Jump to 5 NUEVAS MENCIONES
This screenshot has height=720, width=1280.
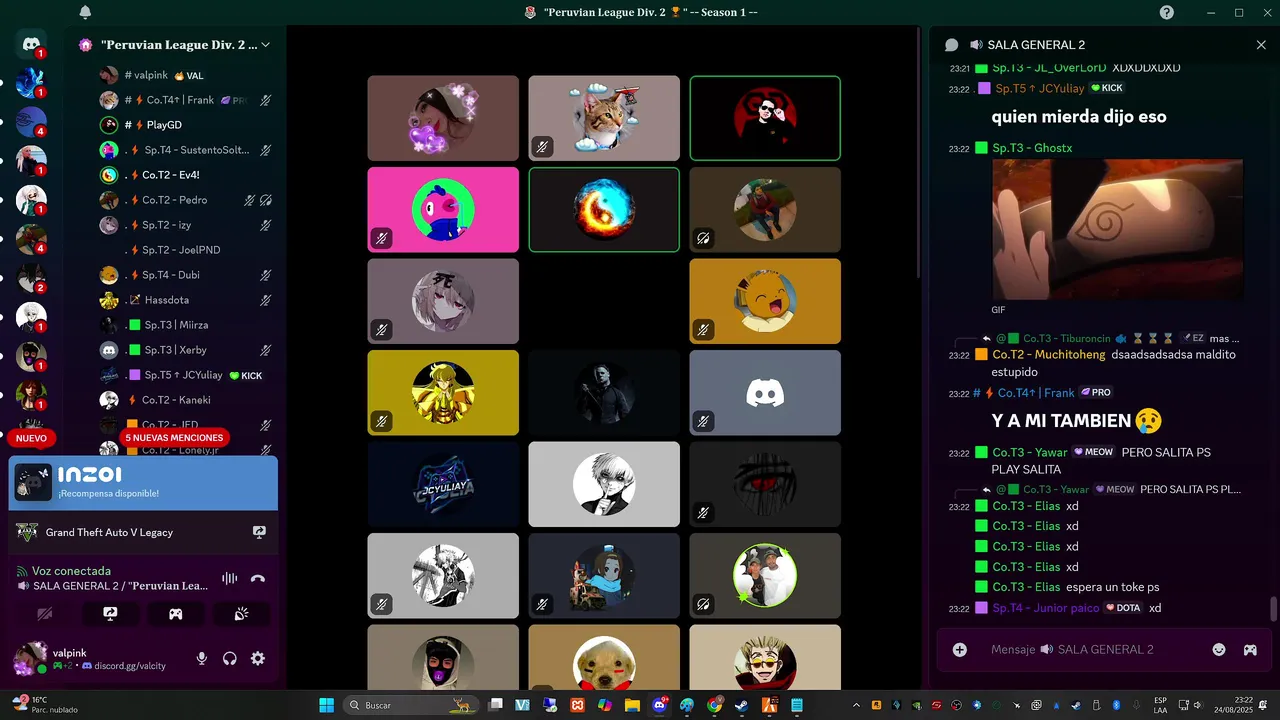175,438
